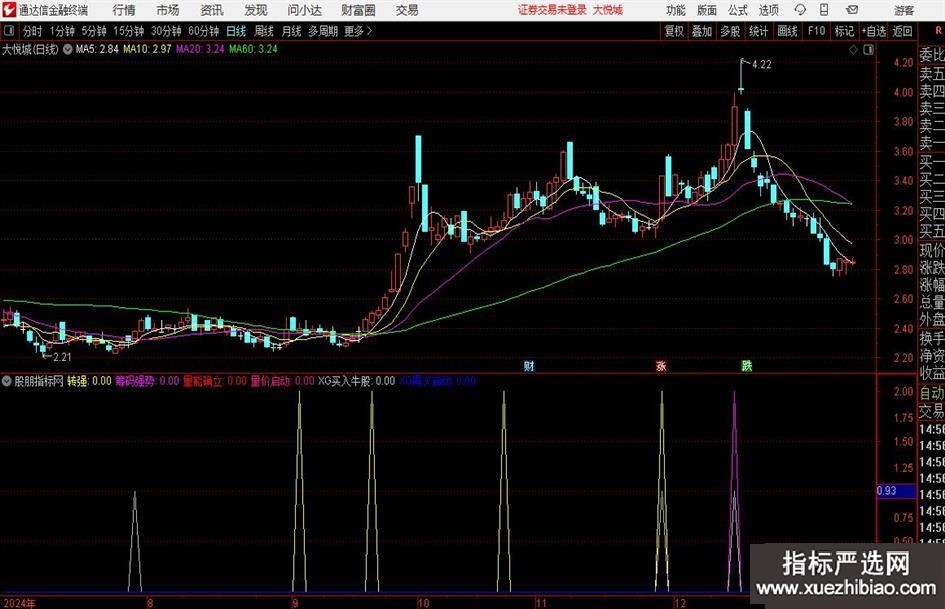Click the 转强: 0.00 indicator label
This screenshot has height=609, width=945.
coord(89,381)
